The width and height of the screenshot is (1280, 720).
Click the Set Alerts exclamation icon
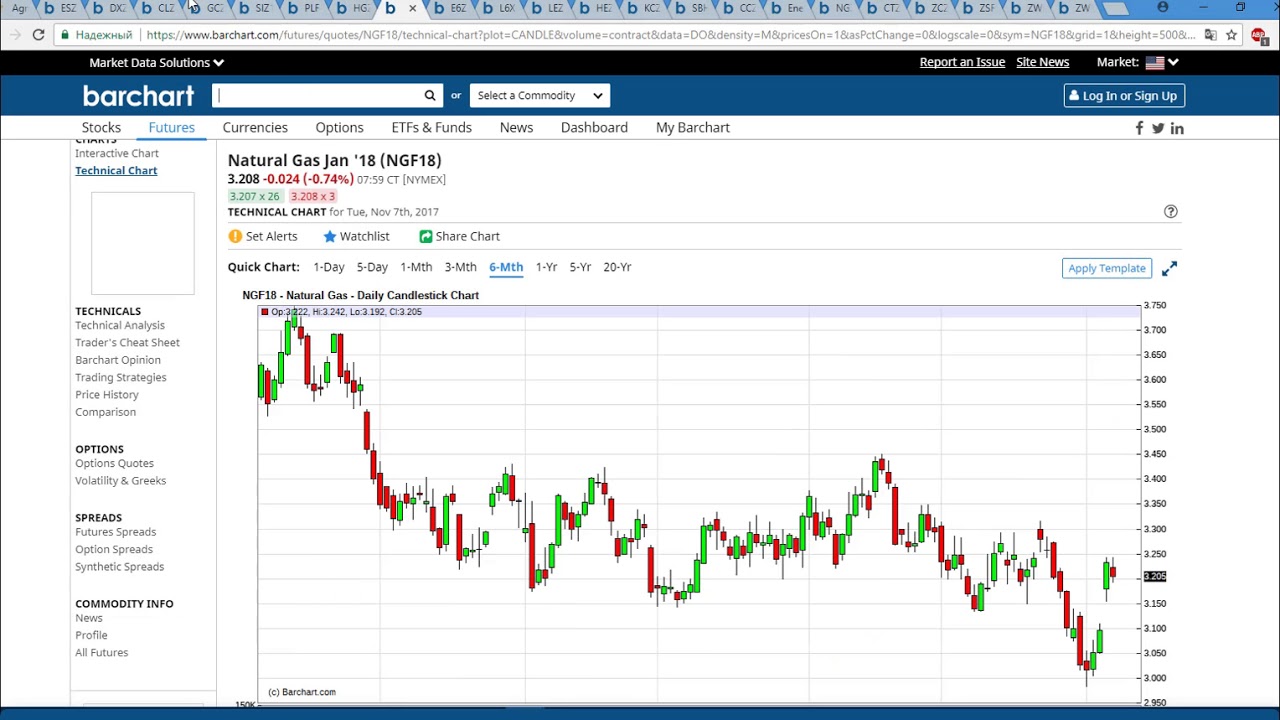coord(235,236)
